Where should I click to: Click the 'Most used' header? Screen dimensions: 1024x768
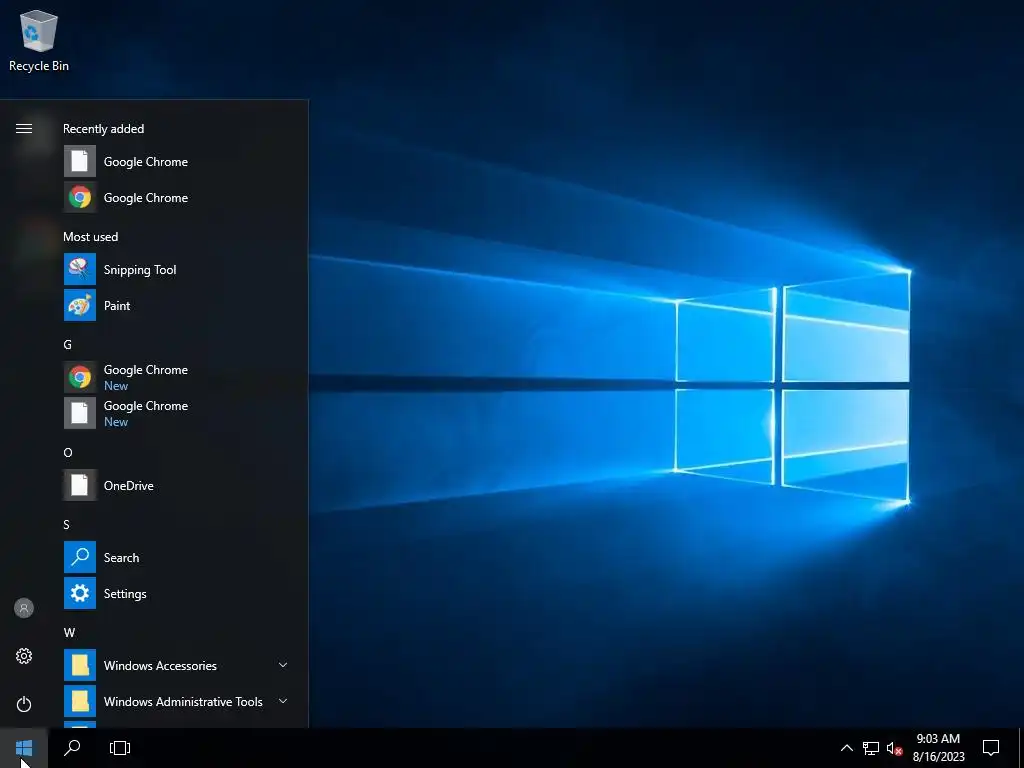coord(90,236)
